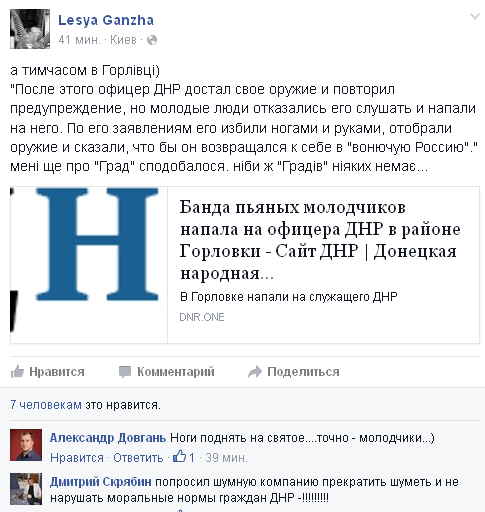Viewport: 485px width, 512px height.
Task: Show the 7 человекам likes list
Action: [46, 405]
